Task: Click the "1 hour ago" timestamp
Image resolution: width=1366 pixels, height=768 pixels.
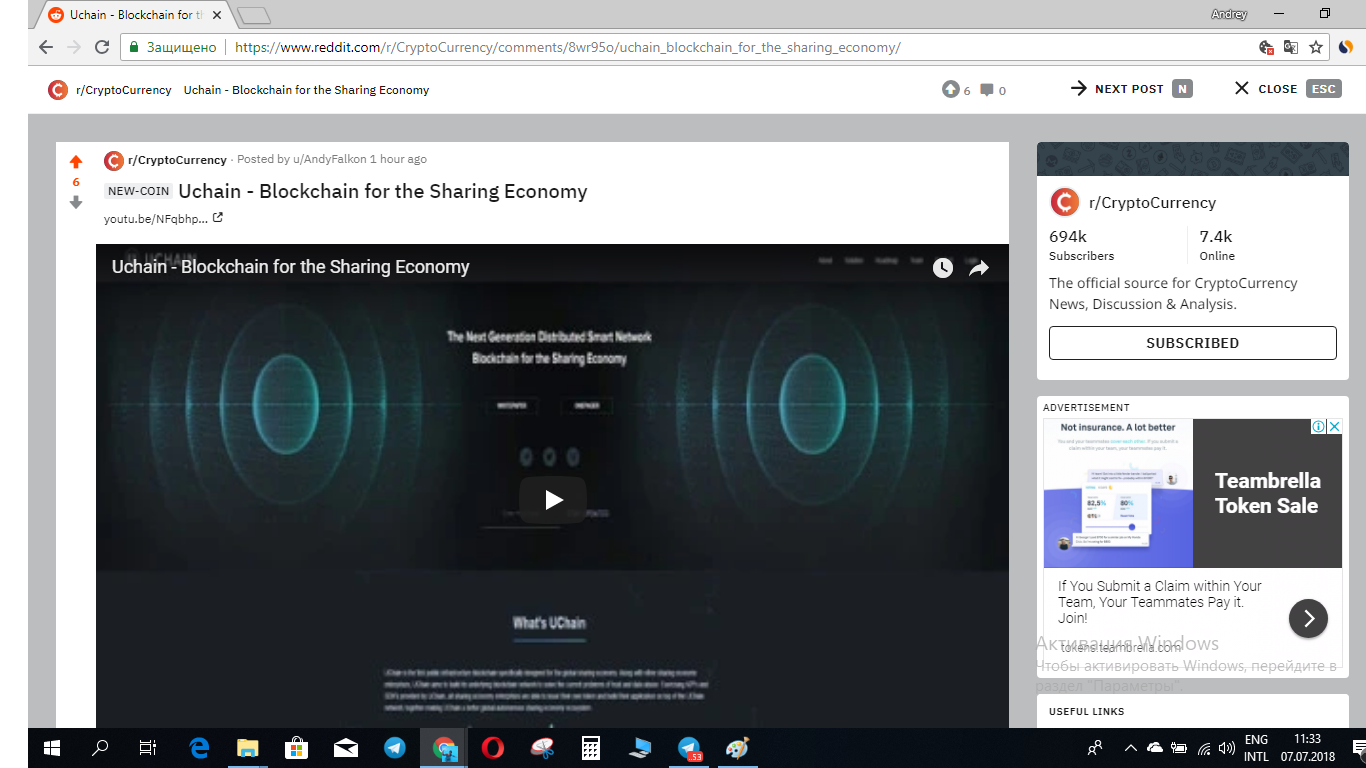Action: coord(398,160)
